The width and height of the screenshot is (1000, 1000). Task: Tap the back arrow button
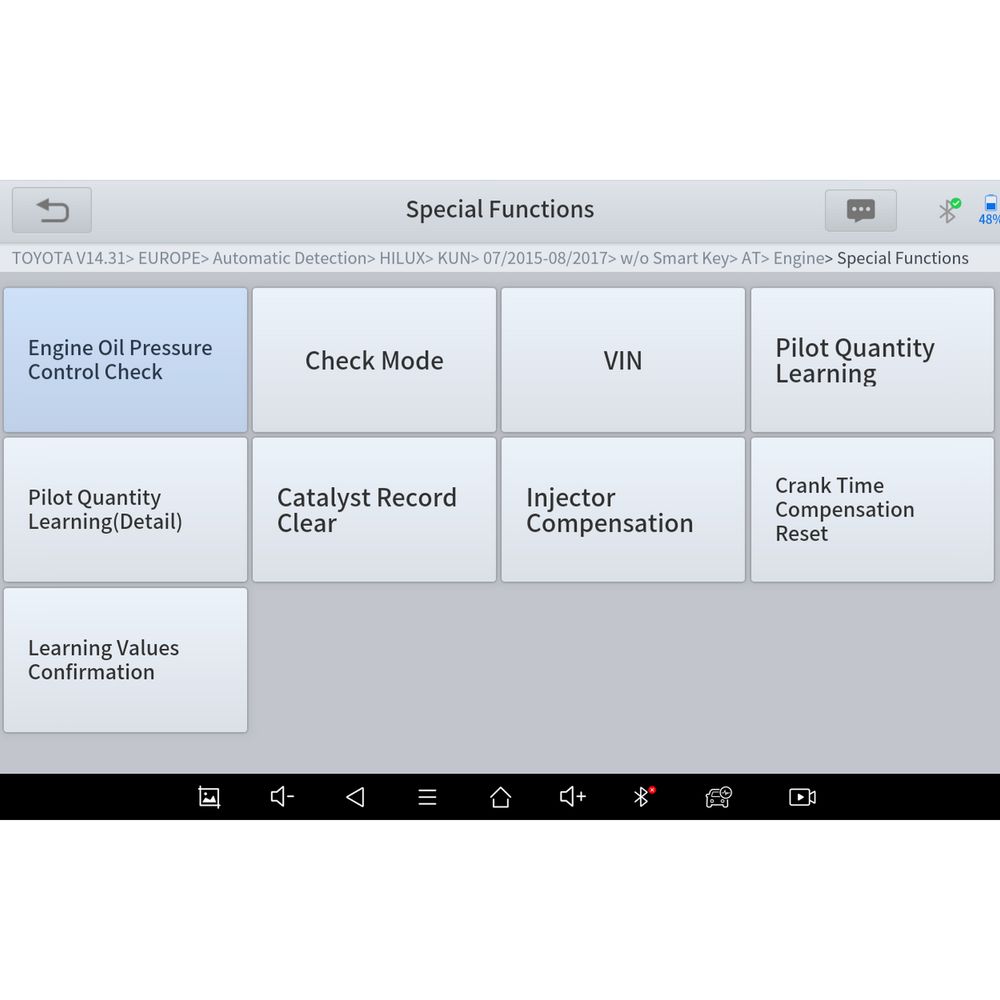[x=52, y=210]
